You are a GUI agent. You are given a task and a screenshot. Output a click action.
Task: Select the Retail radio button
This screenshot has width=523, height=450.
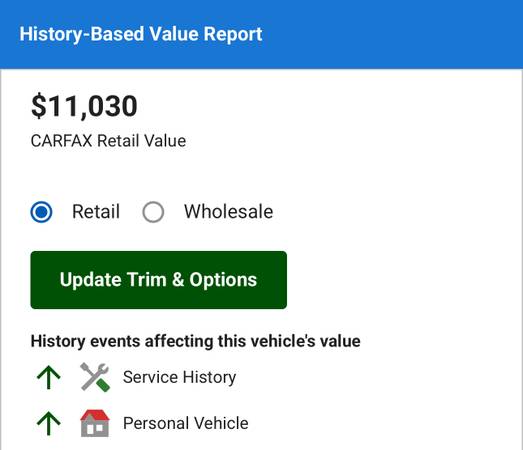coord(41,212)
